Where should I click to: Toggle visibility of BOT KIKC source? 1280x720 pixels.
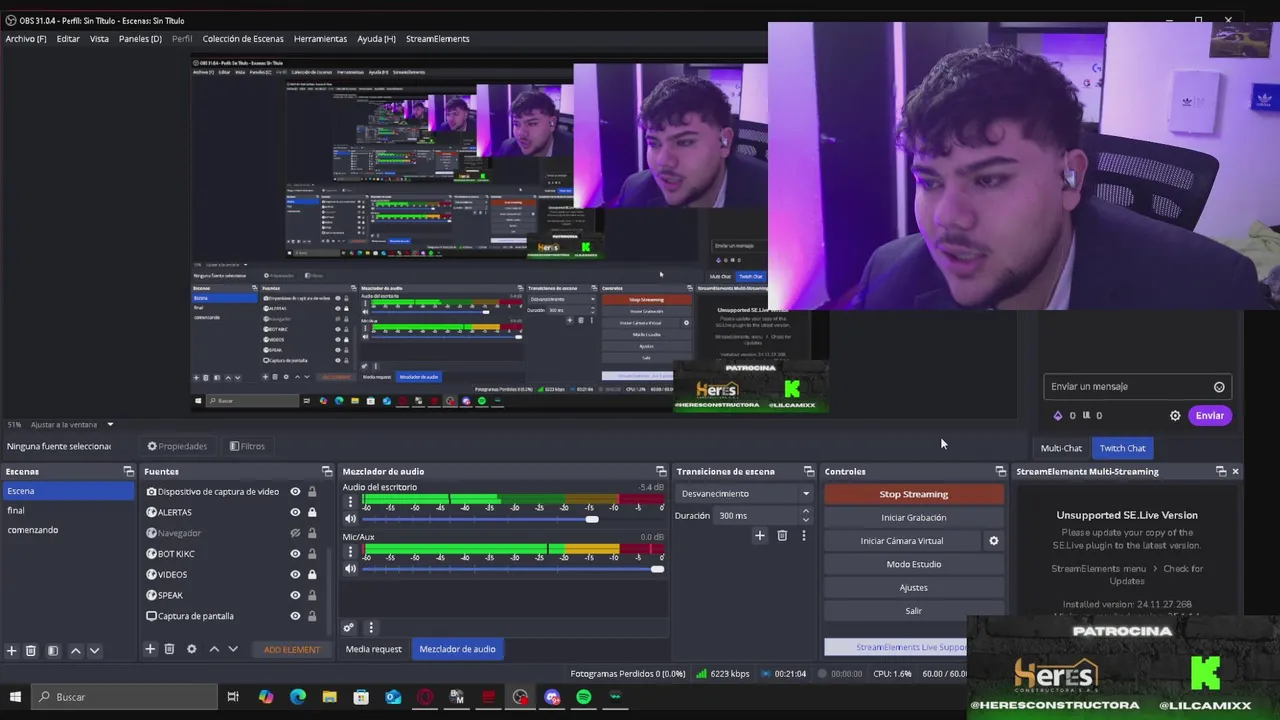pos(295,554)
